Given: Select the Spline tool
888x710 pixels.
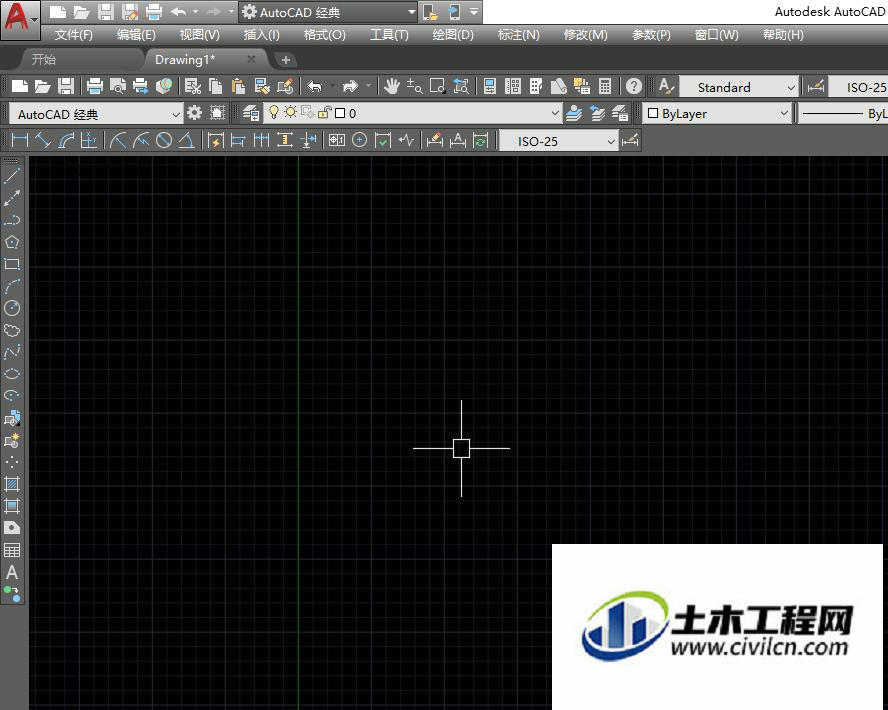Looking at the screenshot, I should [12, 352].
